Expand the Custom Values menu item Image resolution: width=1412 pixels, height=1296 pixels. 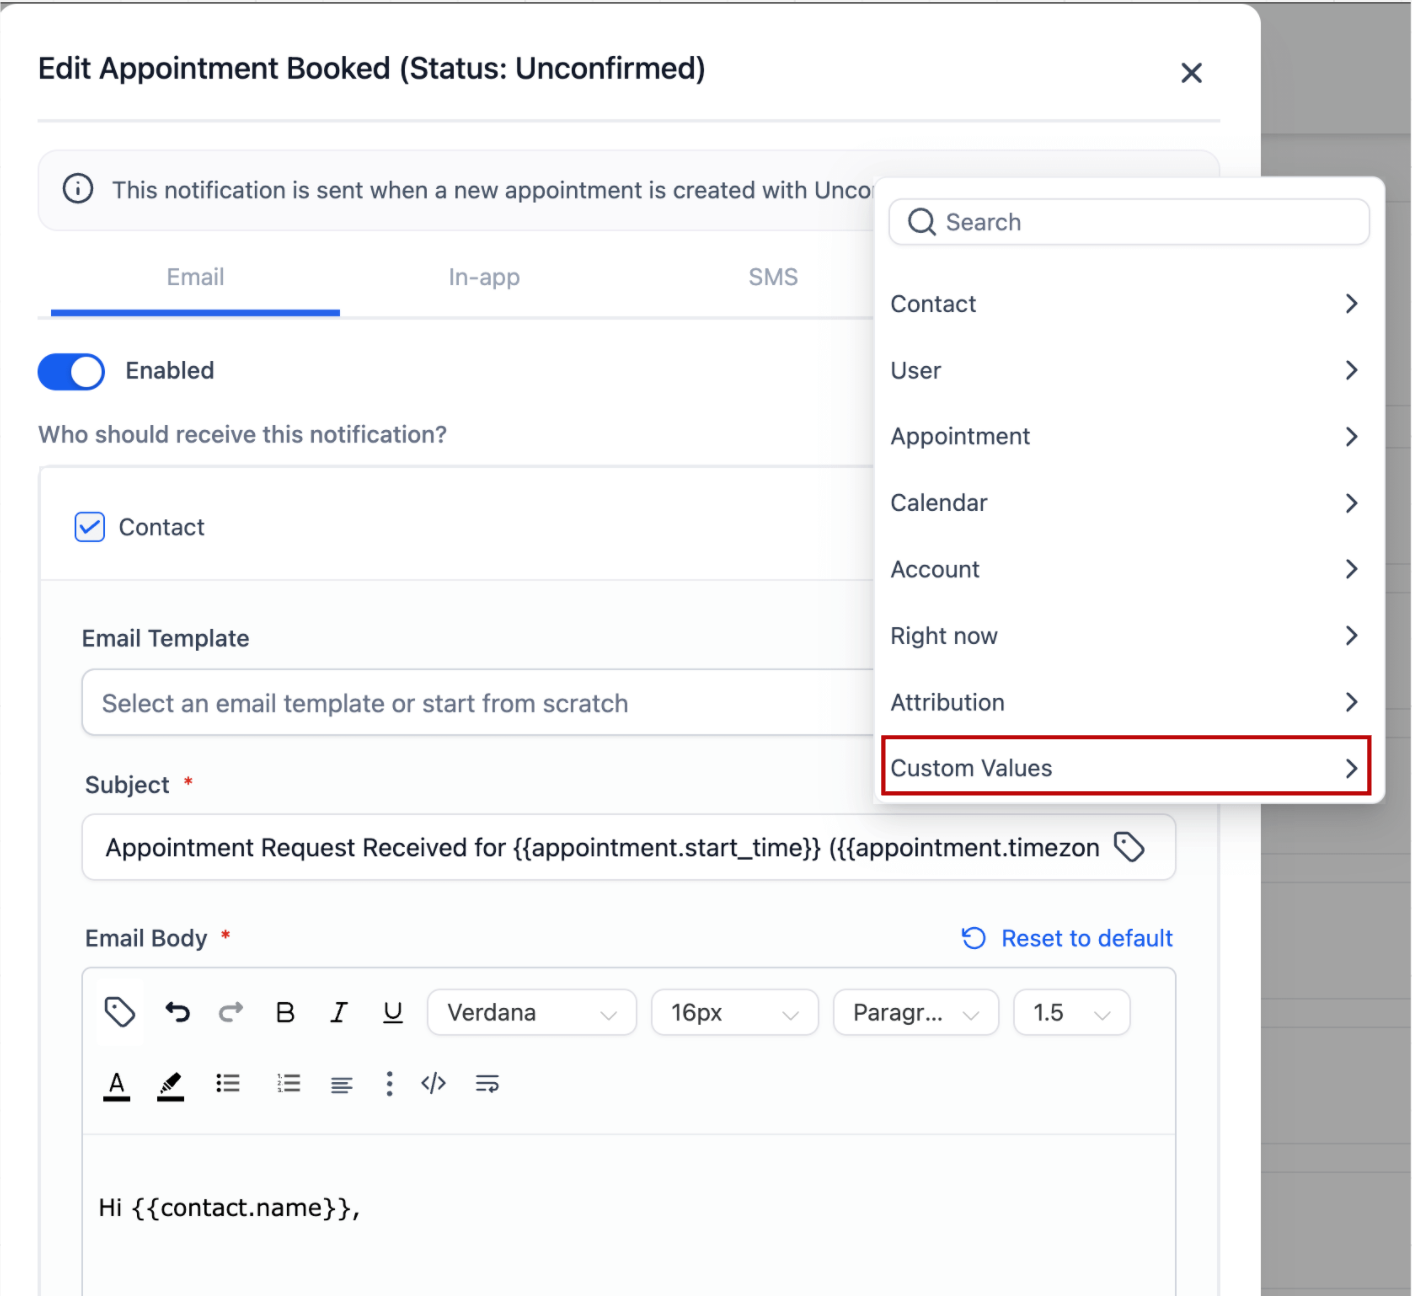(x=1125, y=767)
